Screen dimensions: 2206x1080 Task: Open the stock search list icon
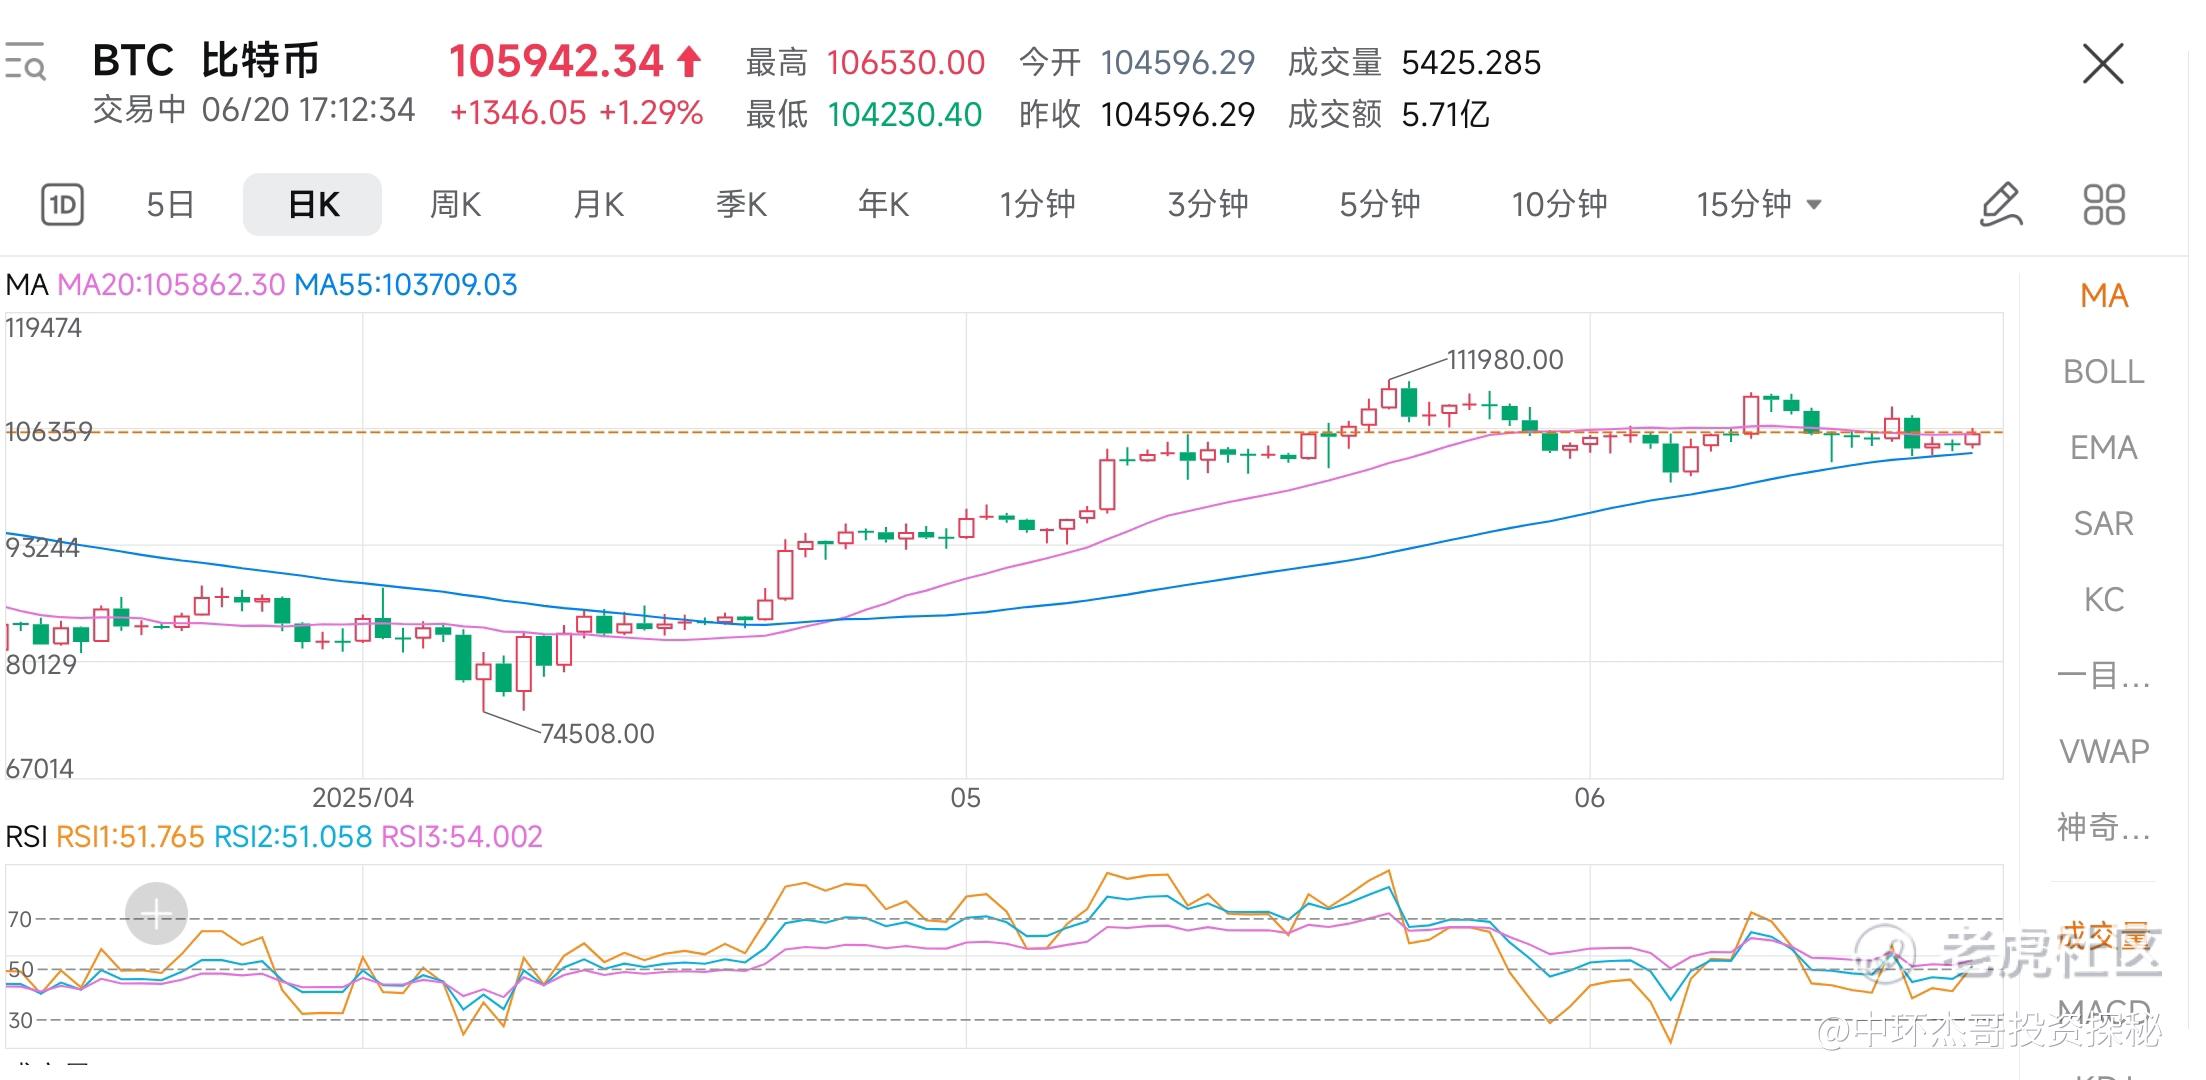click(x=25, y=62)
